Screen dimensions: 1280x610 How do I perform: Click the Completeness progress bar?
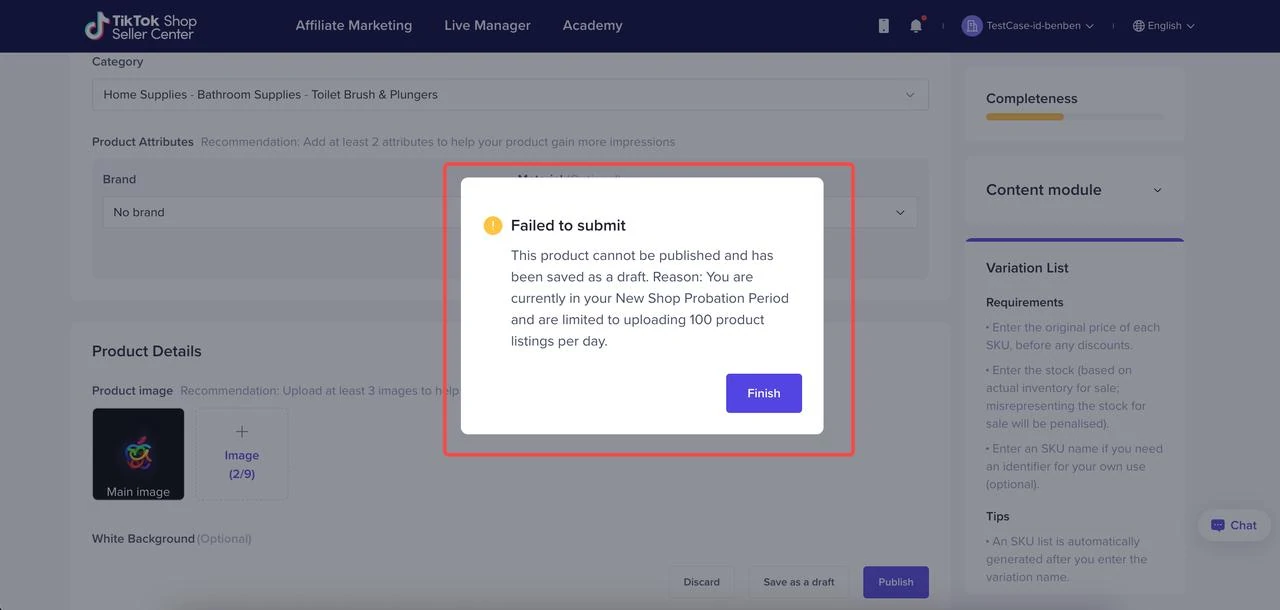[1074, 117]
